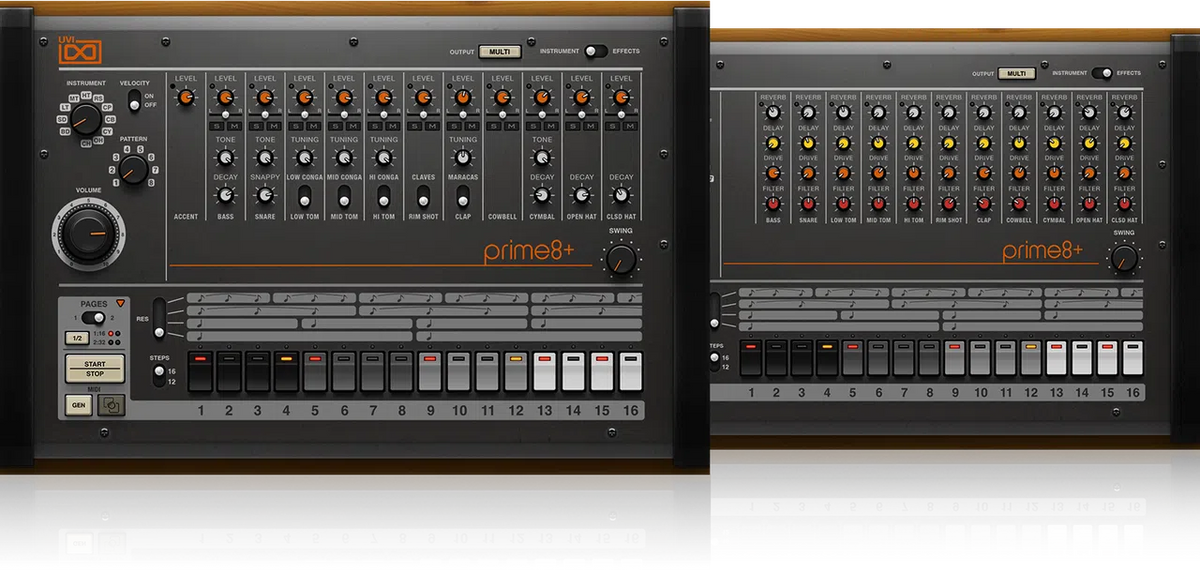1200x588 pixels.
Task: Solo the Open Hat channel with its S button
Action: point(574,126)
